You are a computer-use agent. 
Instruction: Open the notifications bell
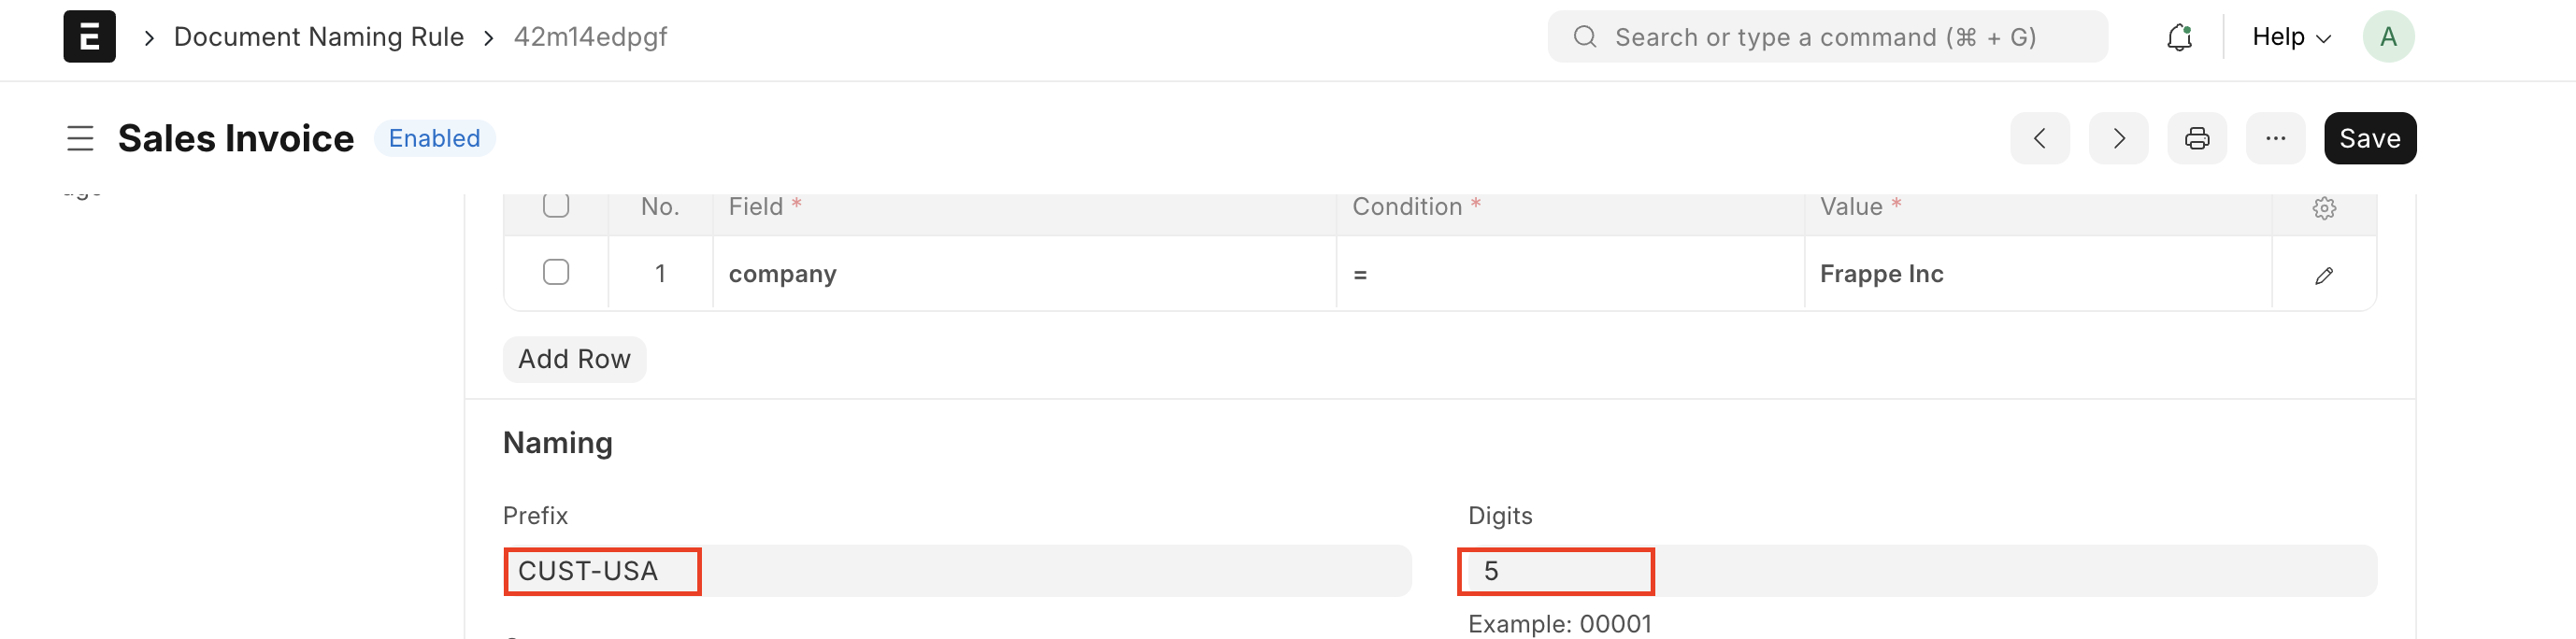point(2179,37)
